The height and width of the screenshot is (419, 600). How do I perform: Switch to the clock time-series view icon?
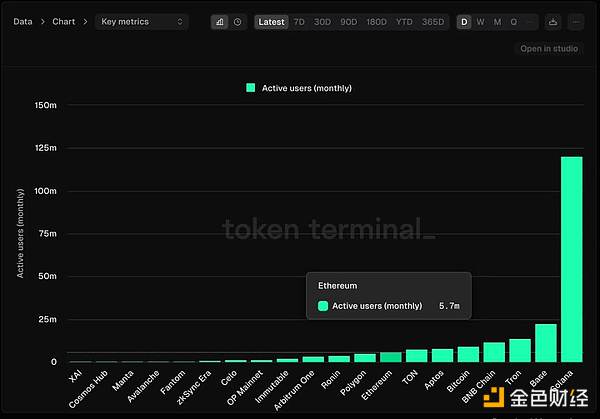pyautogui.click(x=237, y=21)
